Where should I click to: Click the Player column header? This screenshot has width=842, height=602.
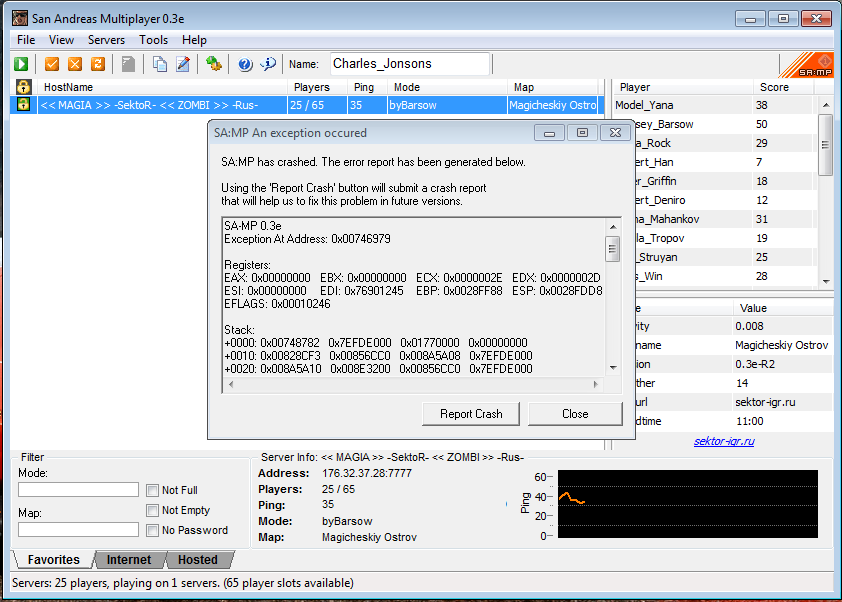pyautogui.click(x=683, y=87)
